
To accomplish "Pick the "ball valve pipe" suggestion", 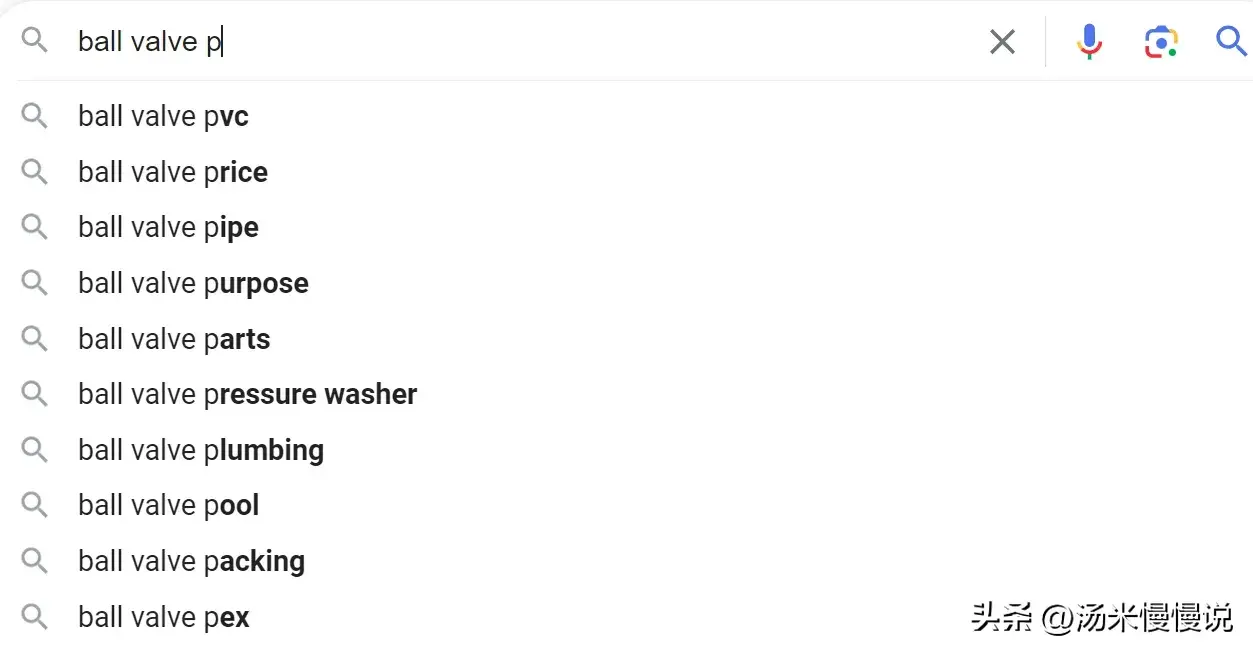I will tap(168, 228).
